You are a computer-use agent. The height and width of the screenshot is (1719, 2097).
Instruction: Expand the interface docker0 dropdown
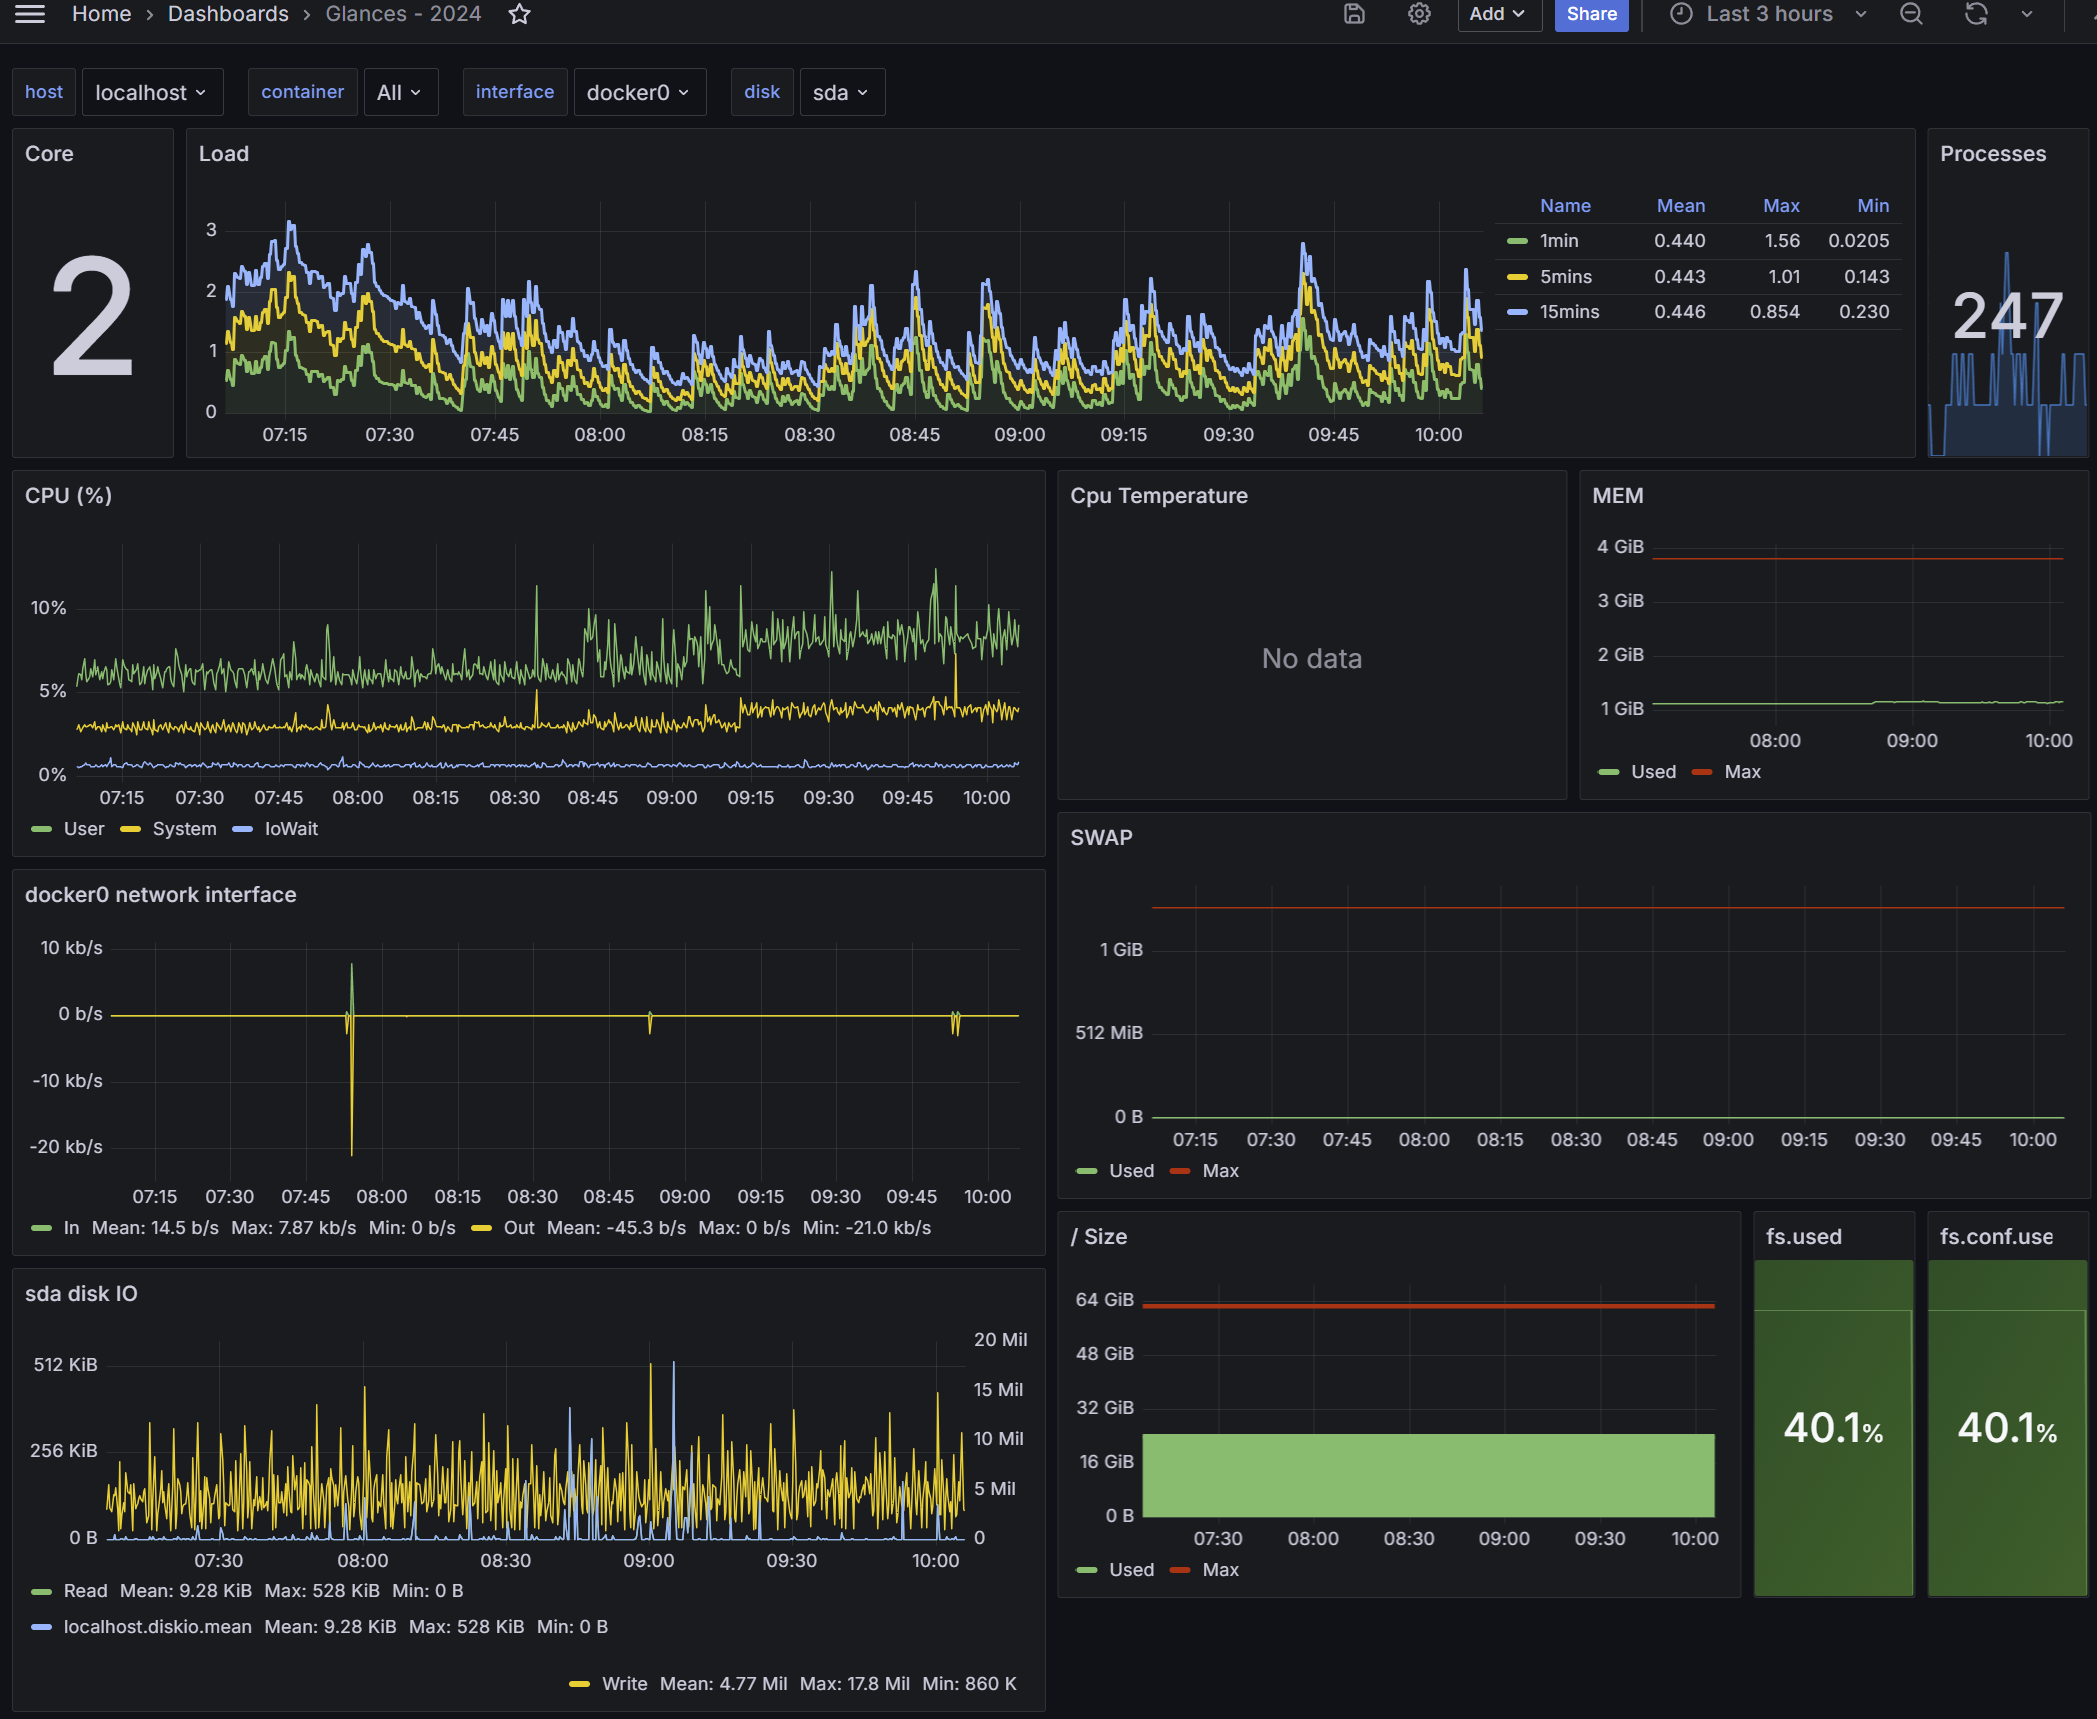[x=638, y=93]
